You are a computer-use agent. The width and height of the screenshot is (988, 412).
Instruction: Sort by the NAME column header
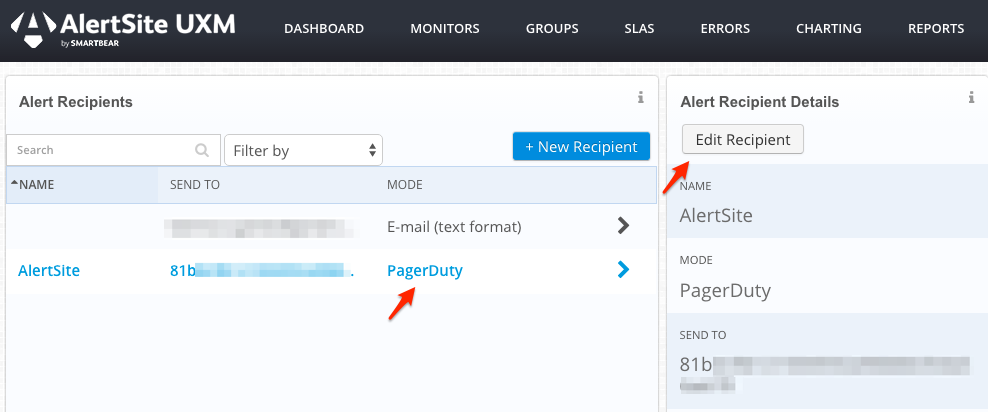coord(37,185)
